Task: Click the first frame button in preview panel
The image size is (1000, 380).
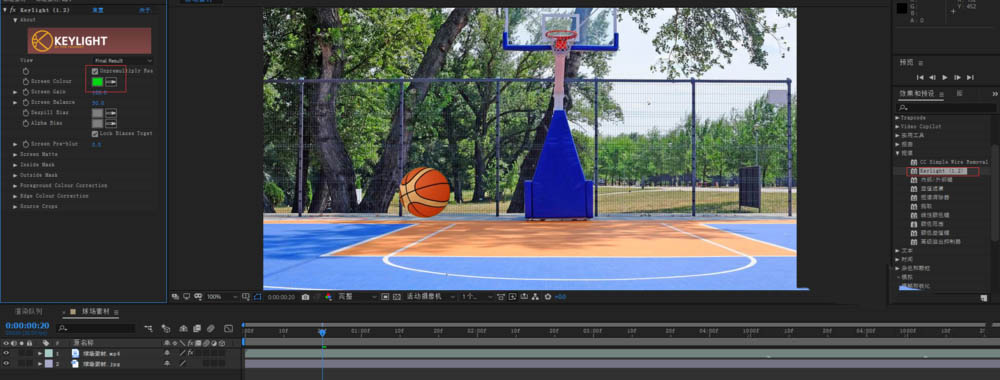Action: 920,77
